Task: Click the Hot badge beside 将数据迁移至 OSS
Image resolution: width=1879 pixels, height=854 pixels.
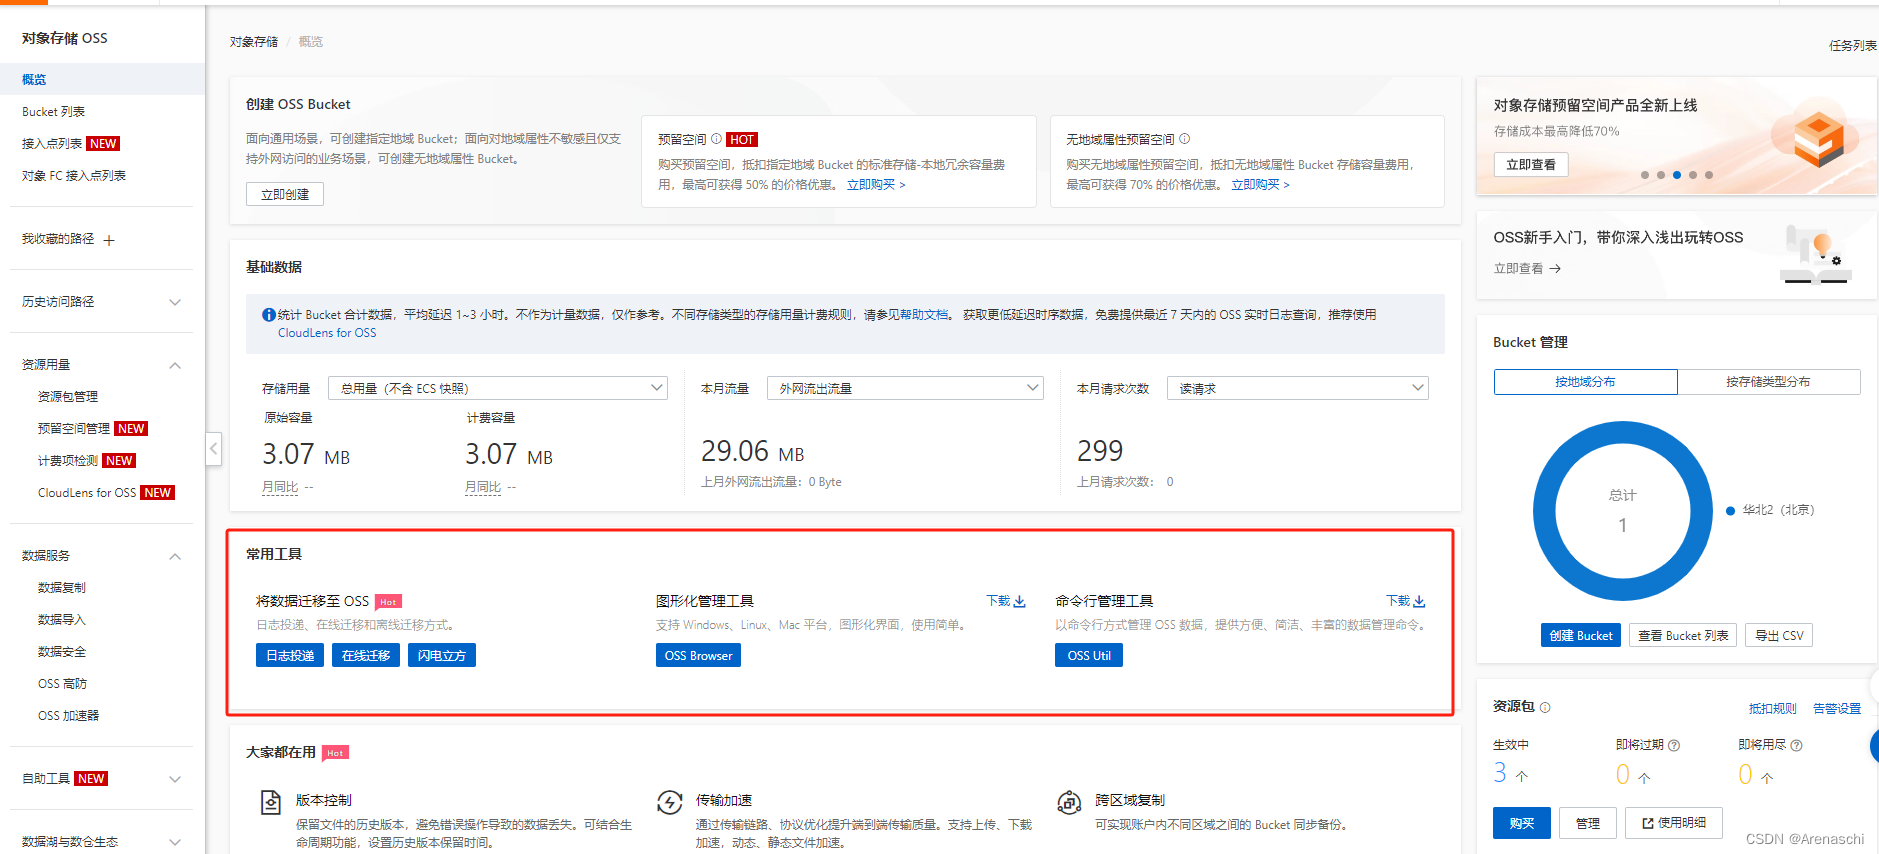Action: pos(388,601)
